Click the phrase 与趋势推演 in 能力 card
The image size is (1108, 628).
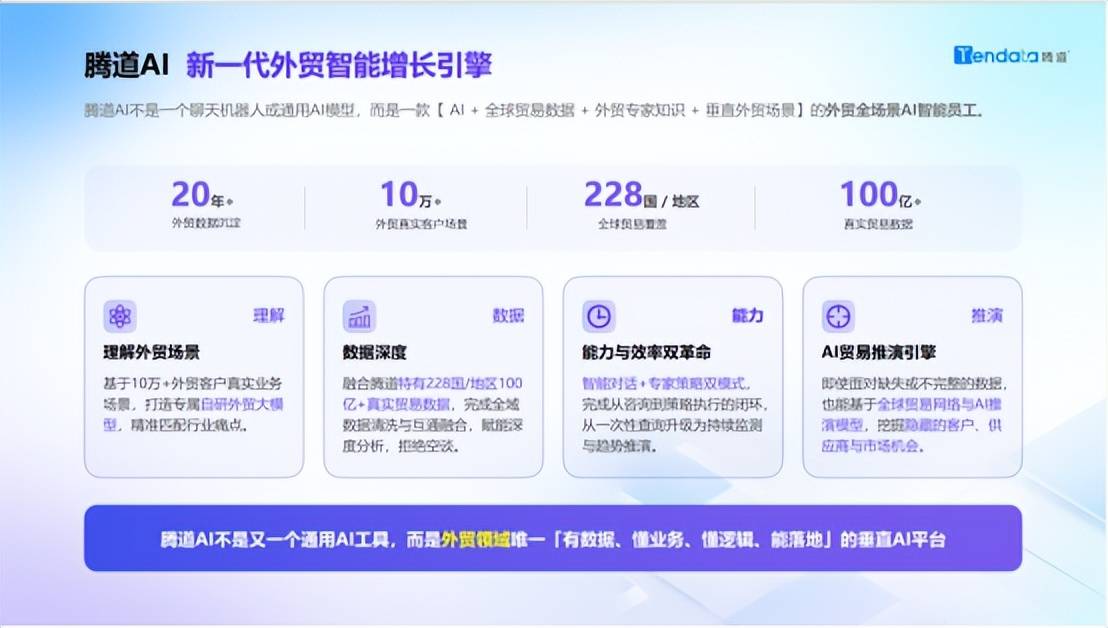pos(619,446)
